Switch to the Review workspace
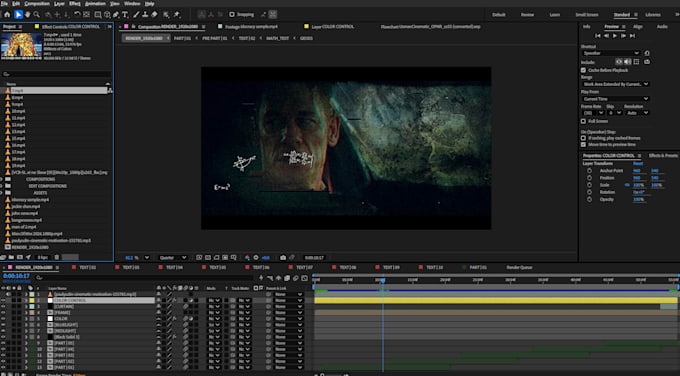The image size is (680, 376). coord(527,15)
